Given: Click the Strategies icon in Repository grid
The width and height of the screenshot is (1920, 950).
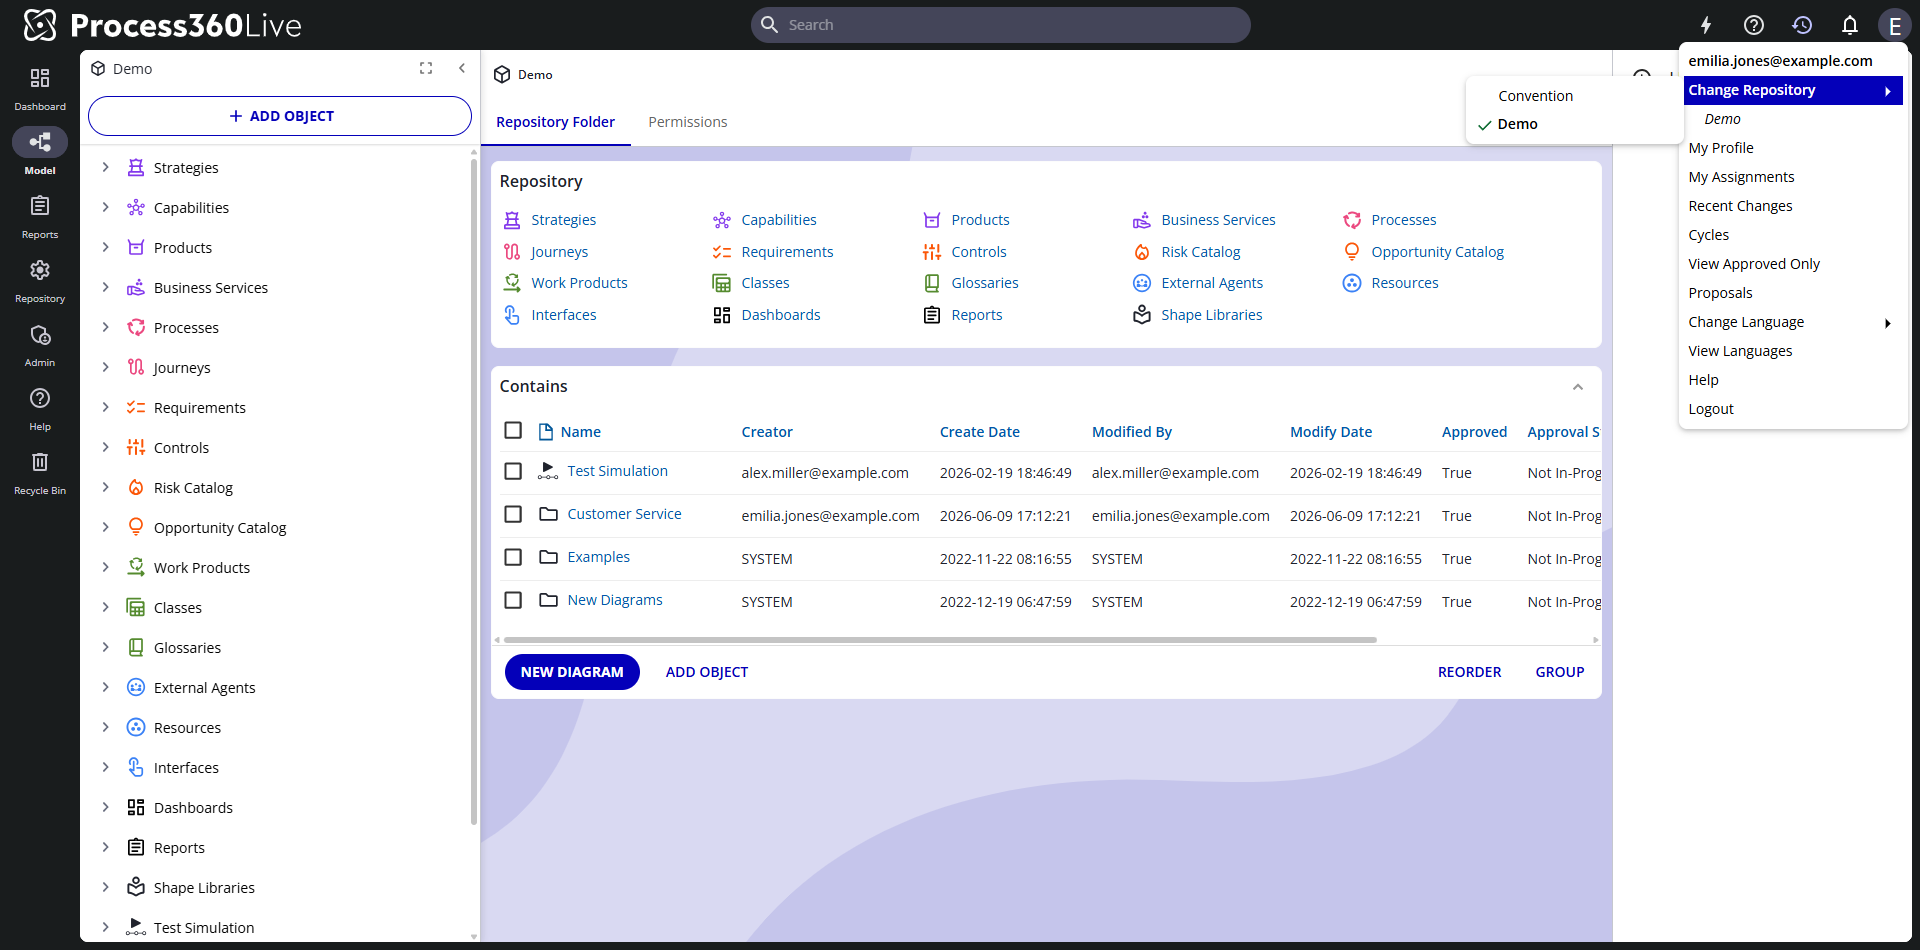Looking at the screenshot, I should [x=512, y=220].
